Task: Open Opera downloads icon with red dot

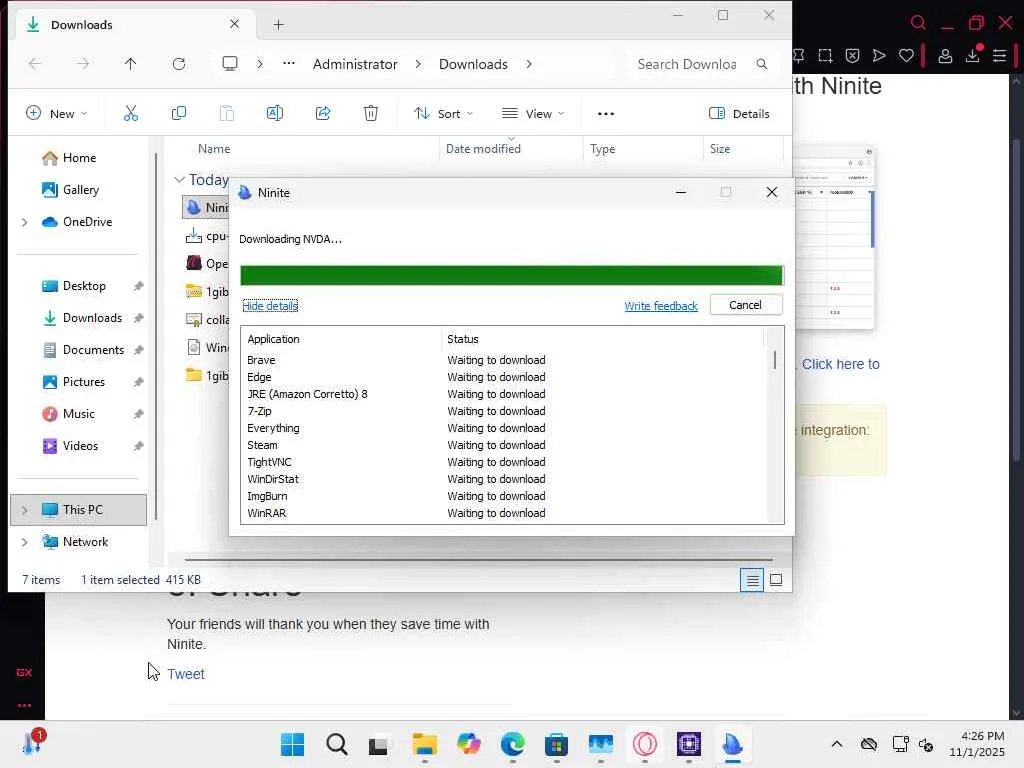Action: [973, 55]
